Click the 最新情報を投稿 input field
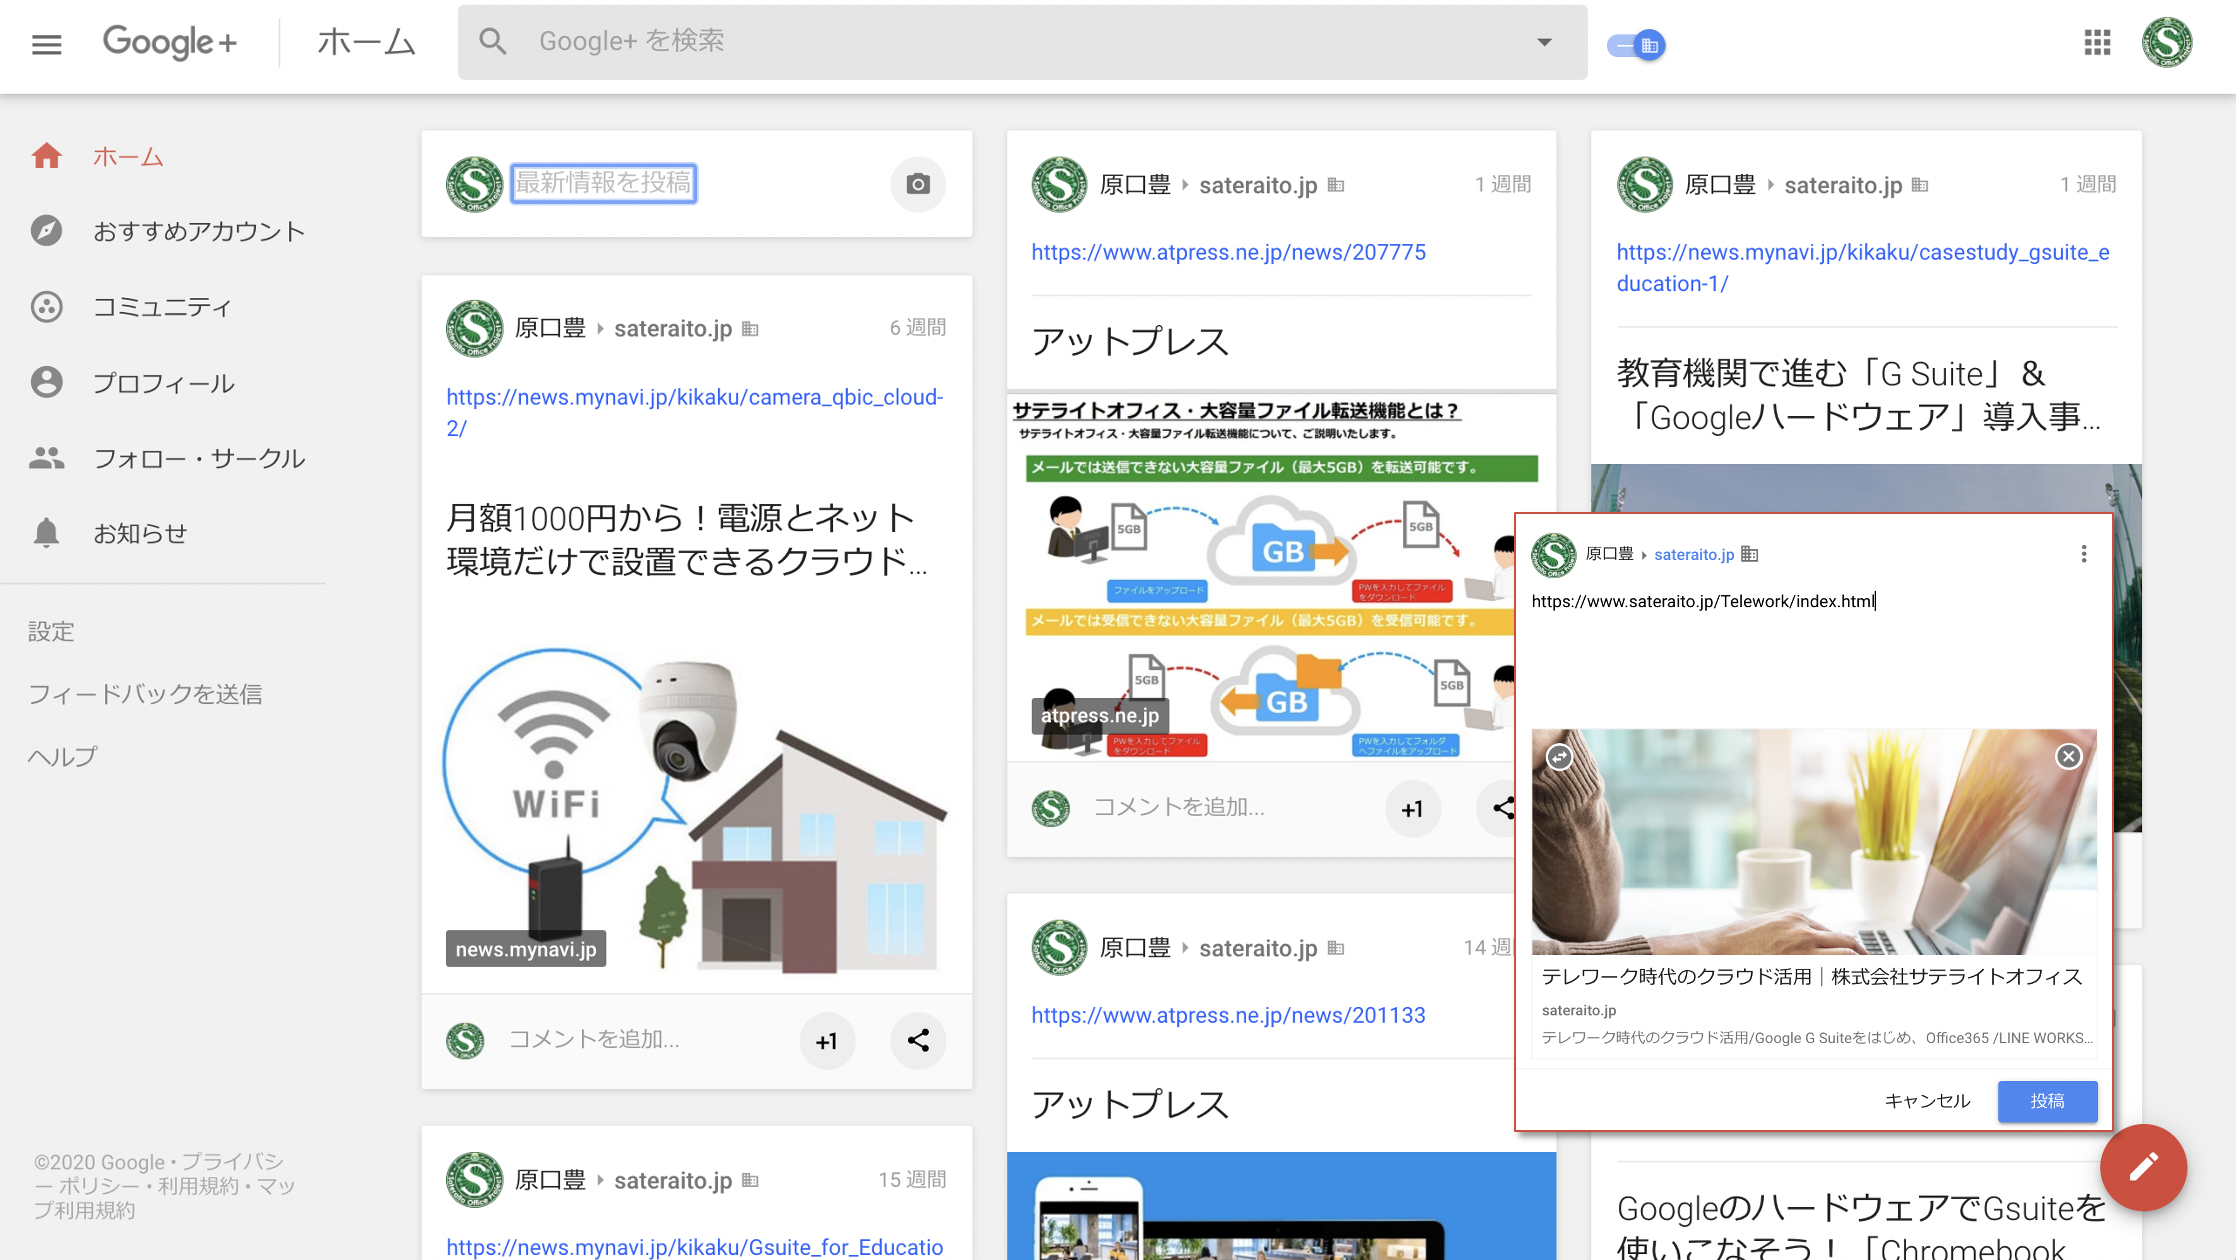2236x1260 pixels. (603, 183)
